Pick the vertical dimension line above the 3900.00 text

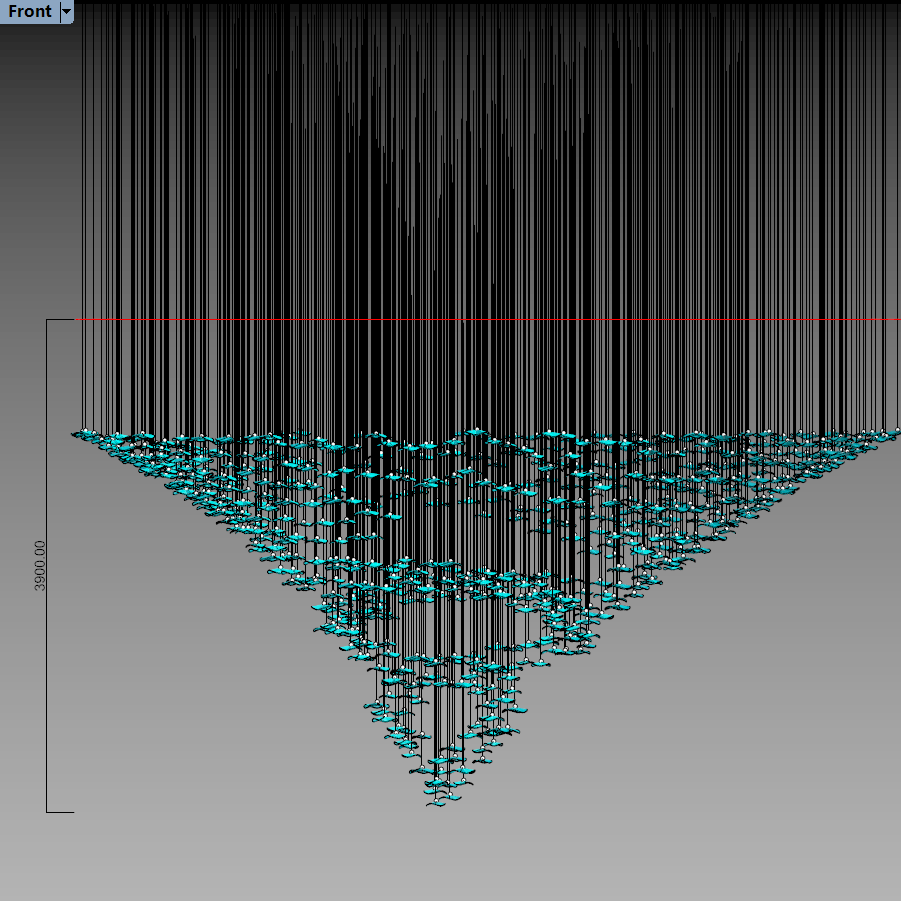(x=46, y=430)
